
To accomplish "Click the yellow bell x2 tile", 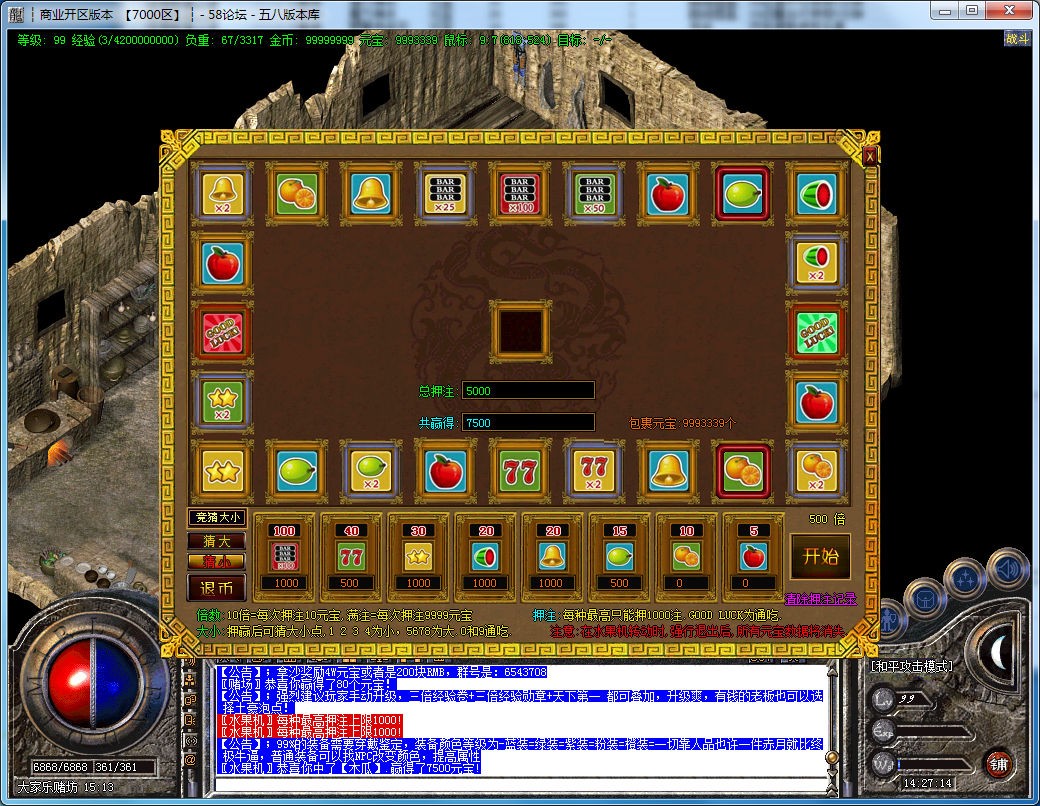I will click(222, 194).
